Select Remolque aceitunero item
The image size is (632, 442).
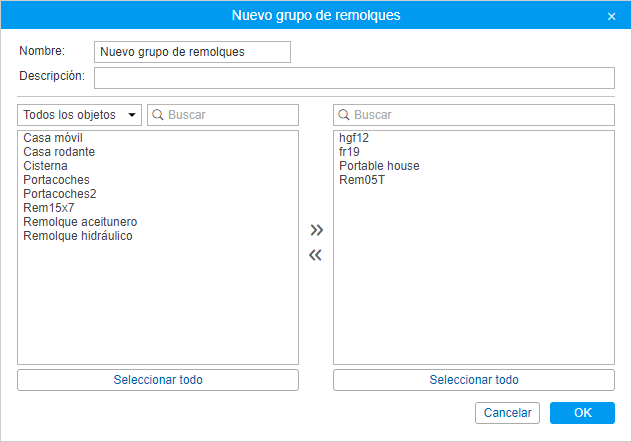pyautogui.click(x=80, y=222)
